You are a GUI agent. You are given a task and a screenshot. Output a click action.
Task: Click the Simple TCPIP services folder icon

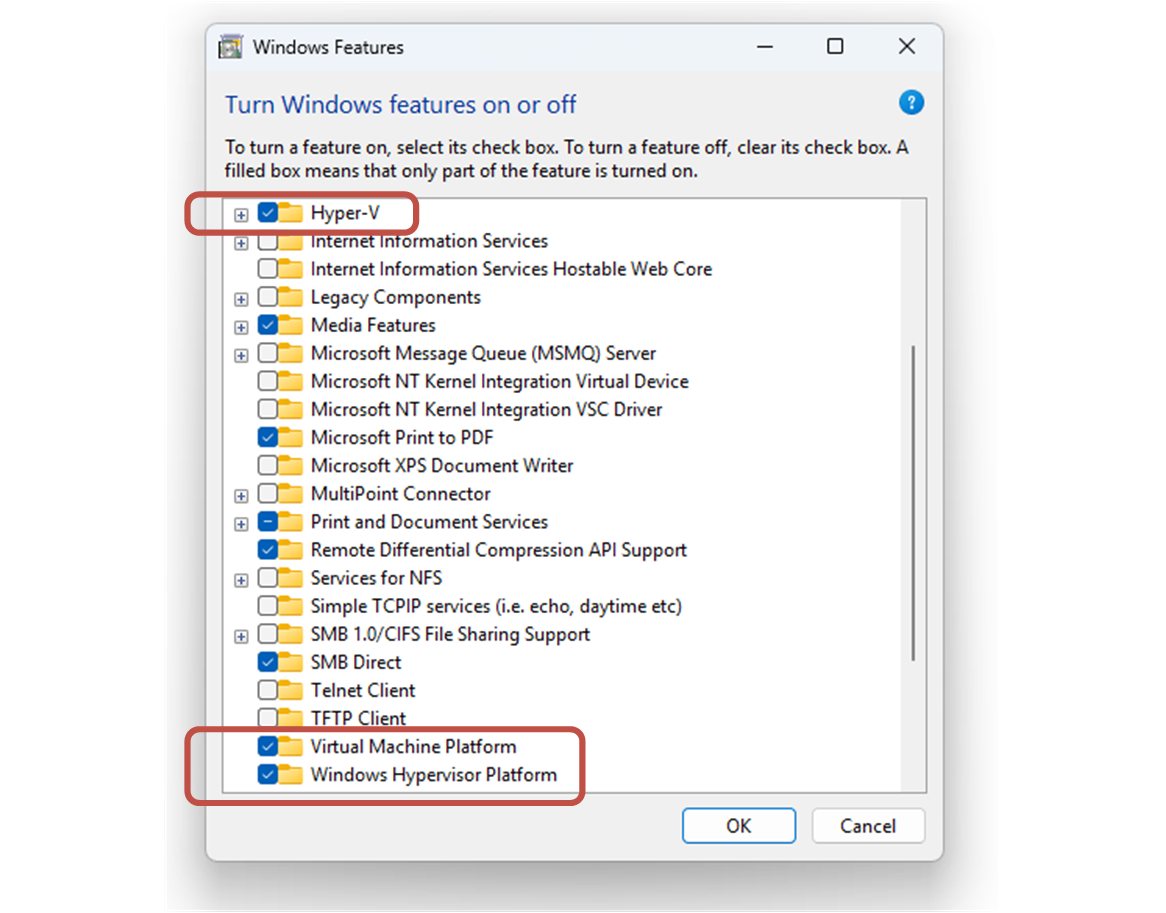[x=291, y=607]
